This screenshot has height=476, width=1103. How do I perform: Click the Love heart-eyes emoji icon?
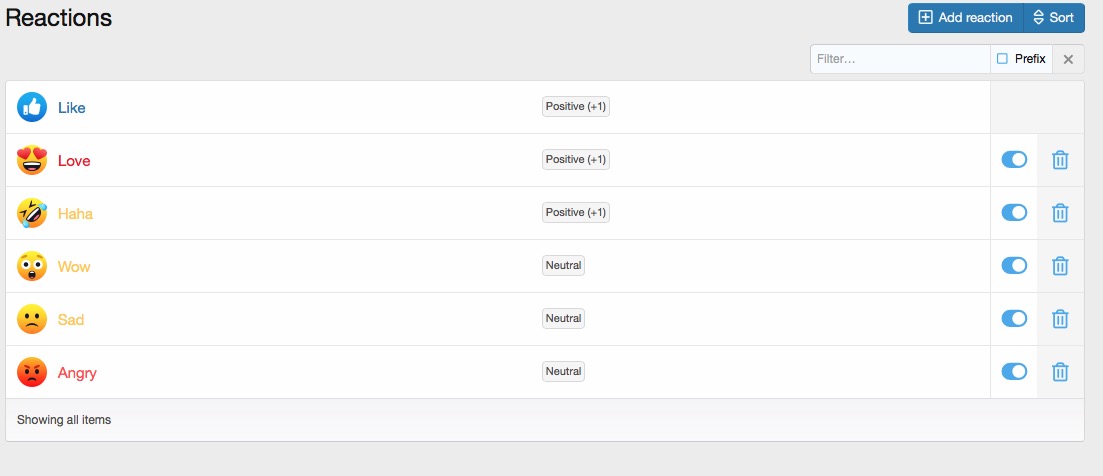click(x=32, y=160)
